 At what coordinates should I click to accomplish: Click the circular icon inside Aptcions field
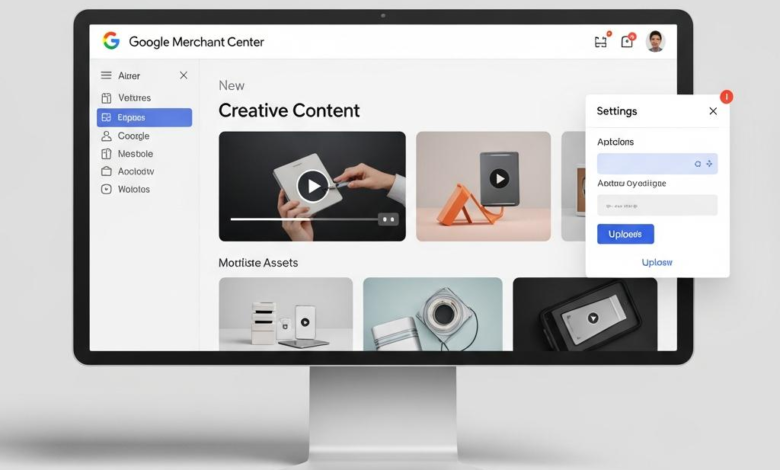[x=697, y=164]
